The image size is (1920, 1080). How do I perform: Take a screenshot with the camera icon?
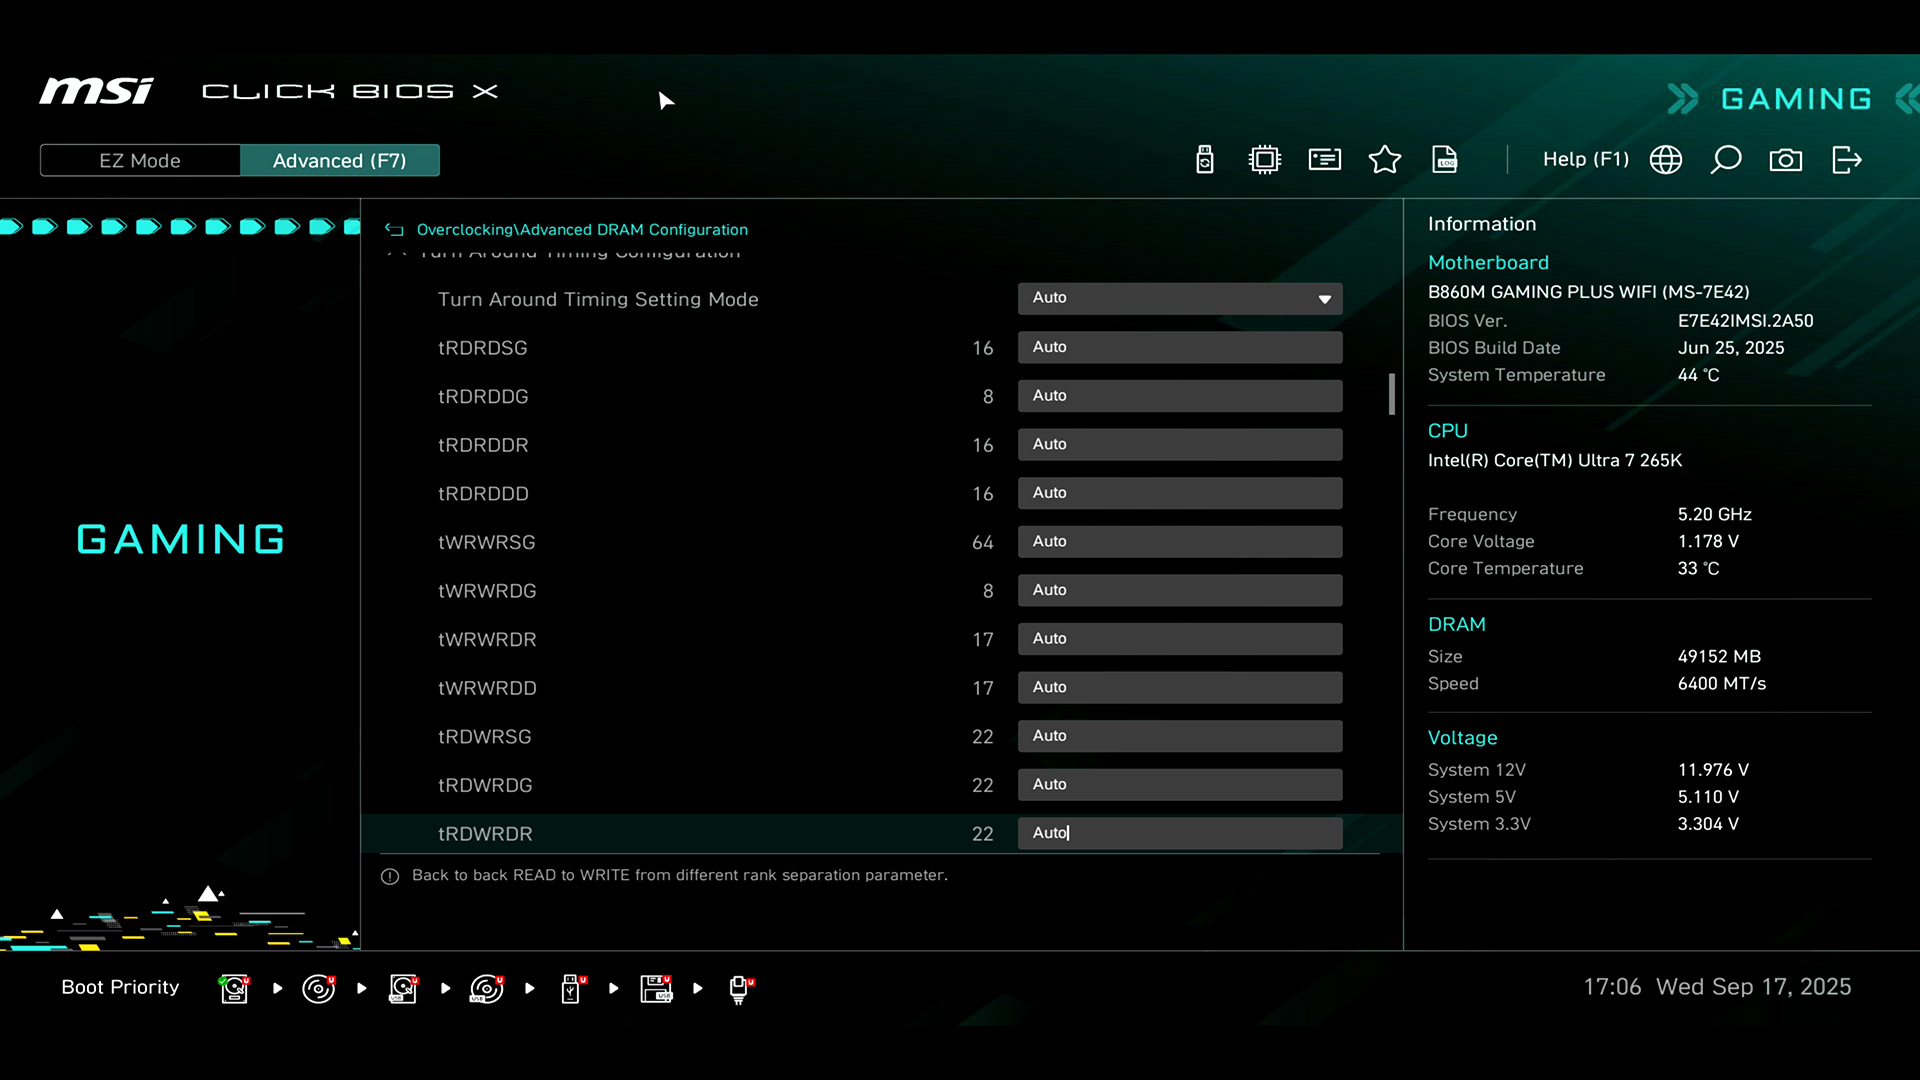[1786, 160]
